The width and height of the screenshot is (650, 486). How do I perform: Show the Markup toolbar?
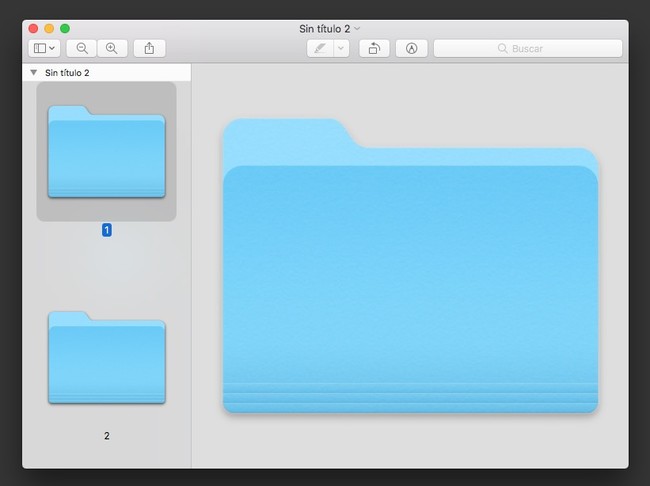click(x=411, y=49)
